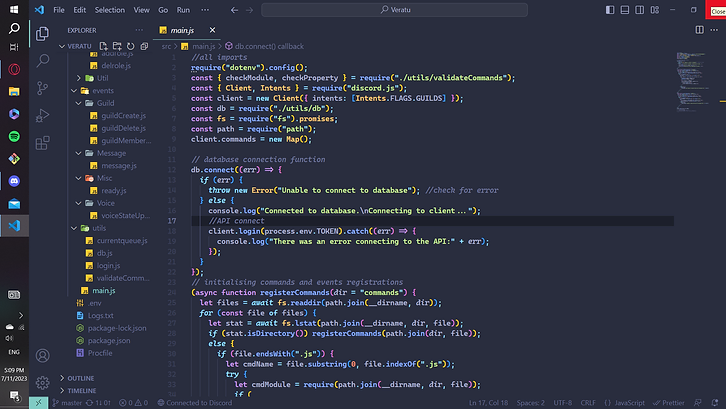
Task: Open Discord from the Windows taskbar
Action: [x=14, y=181]
